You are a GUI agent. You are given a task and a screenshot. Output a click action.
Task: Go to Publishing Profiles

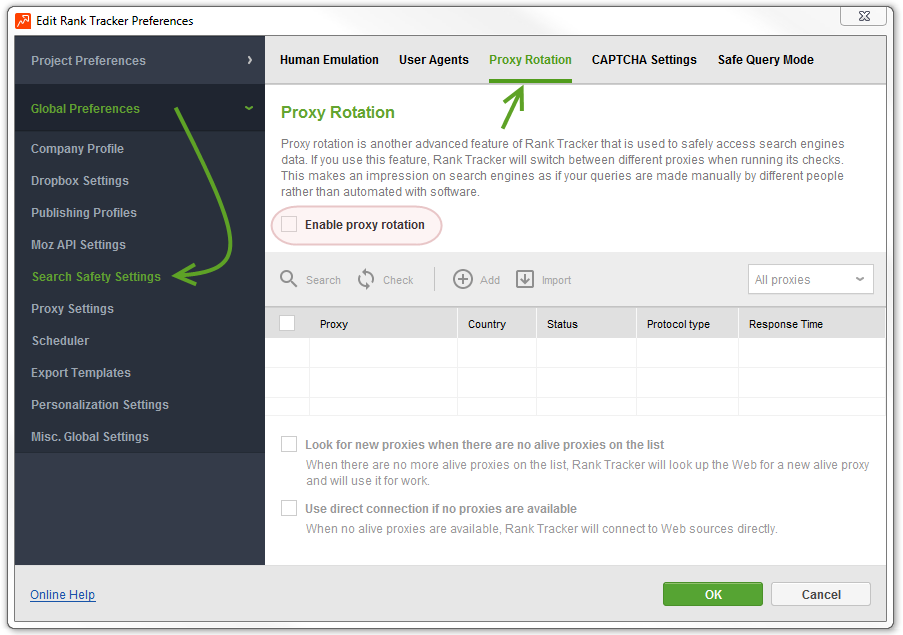click(x=84, y=212)
